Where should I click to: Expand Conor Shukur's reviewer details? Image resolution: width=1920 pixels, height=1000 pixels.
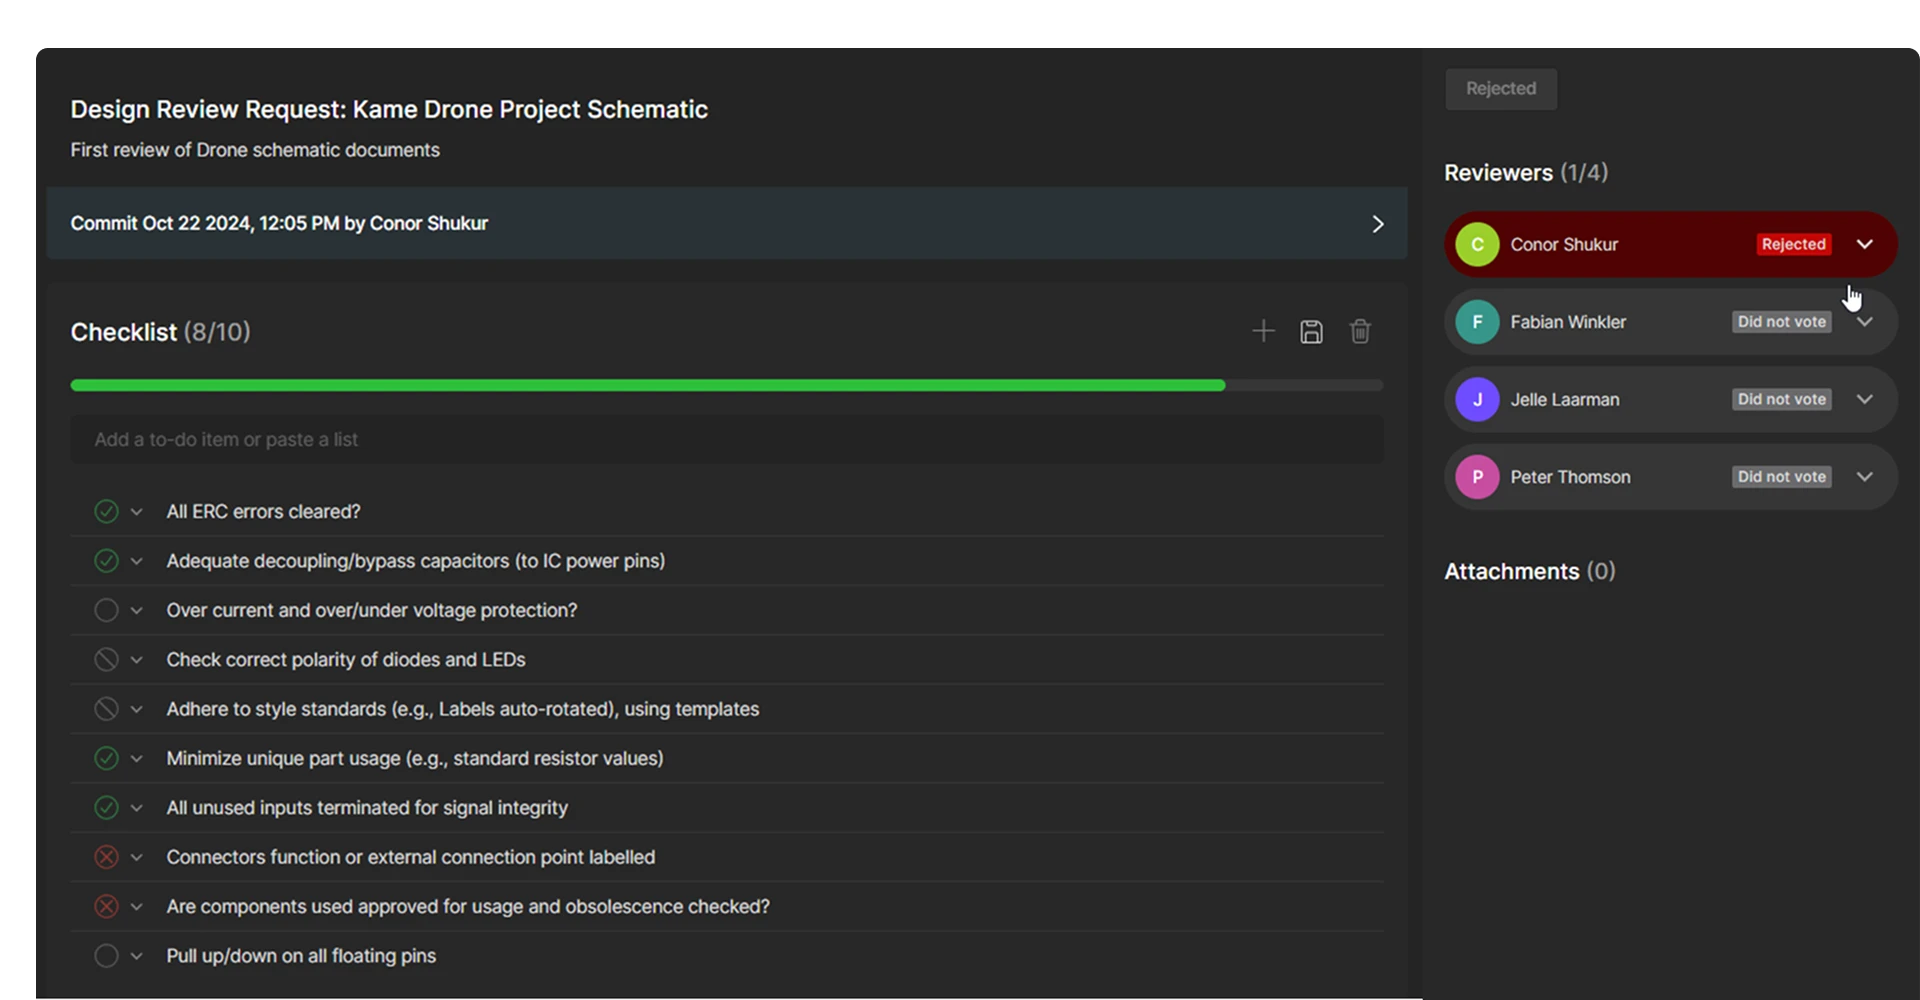click(1865, 244)
